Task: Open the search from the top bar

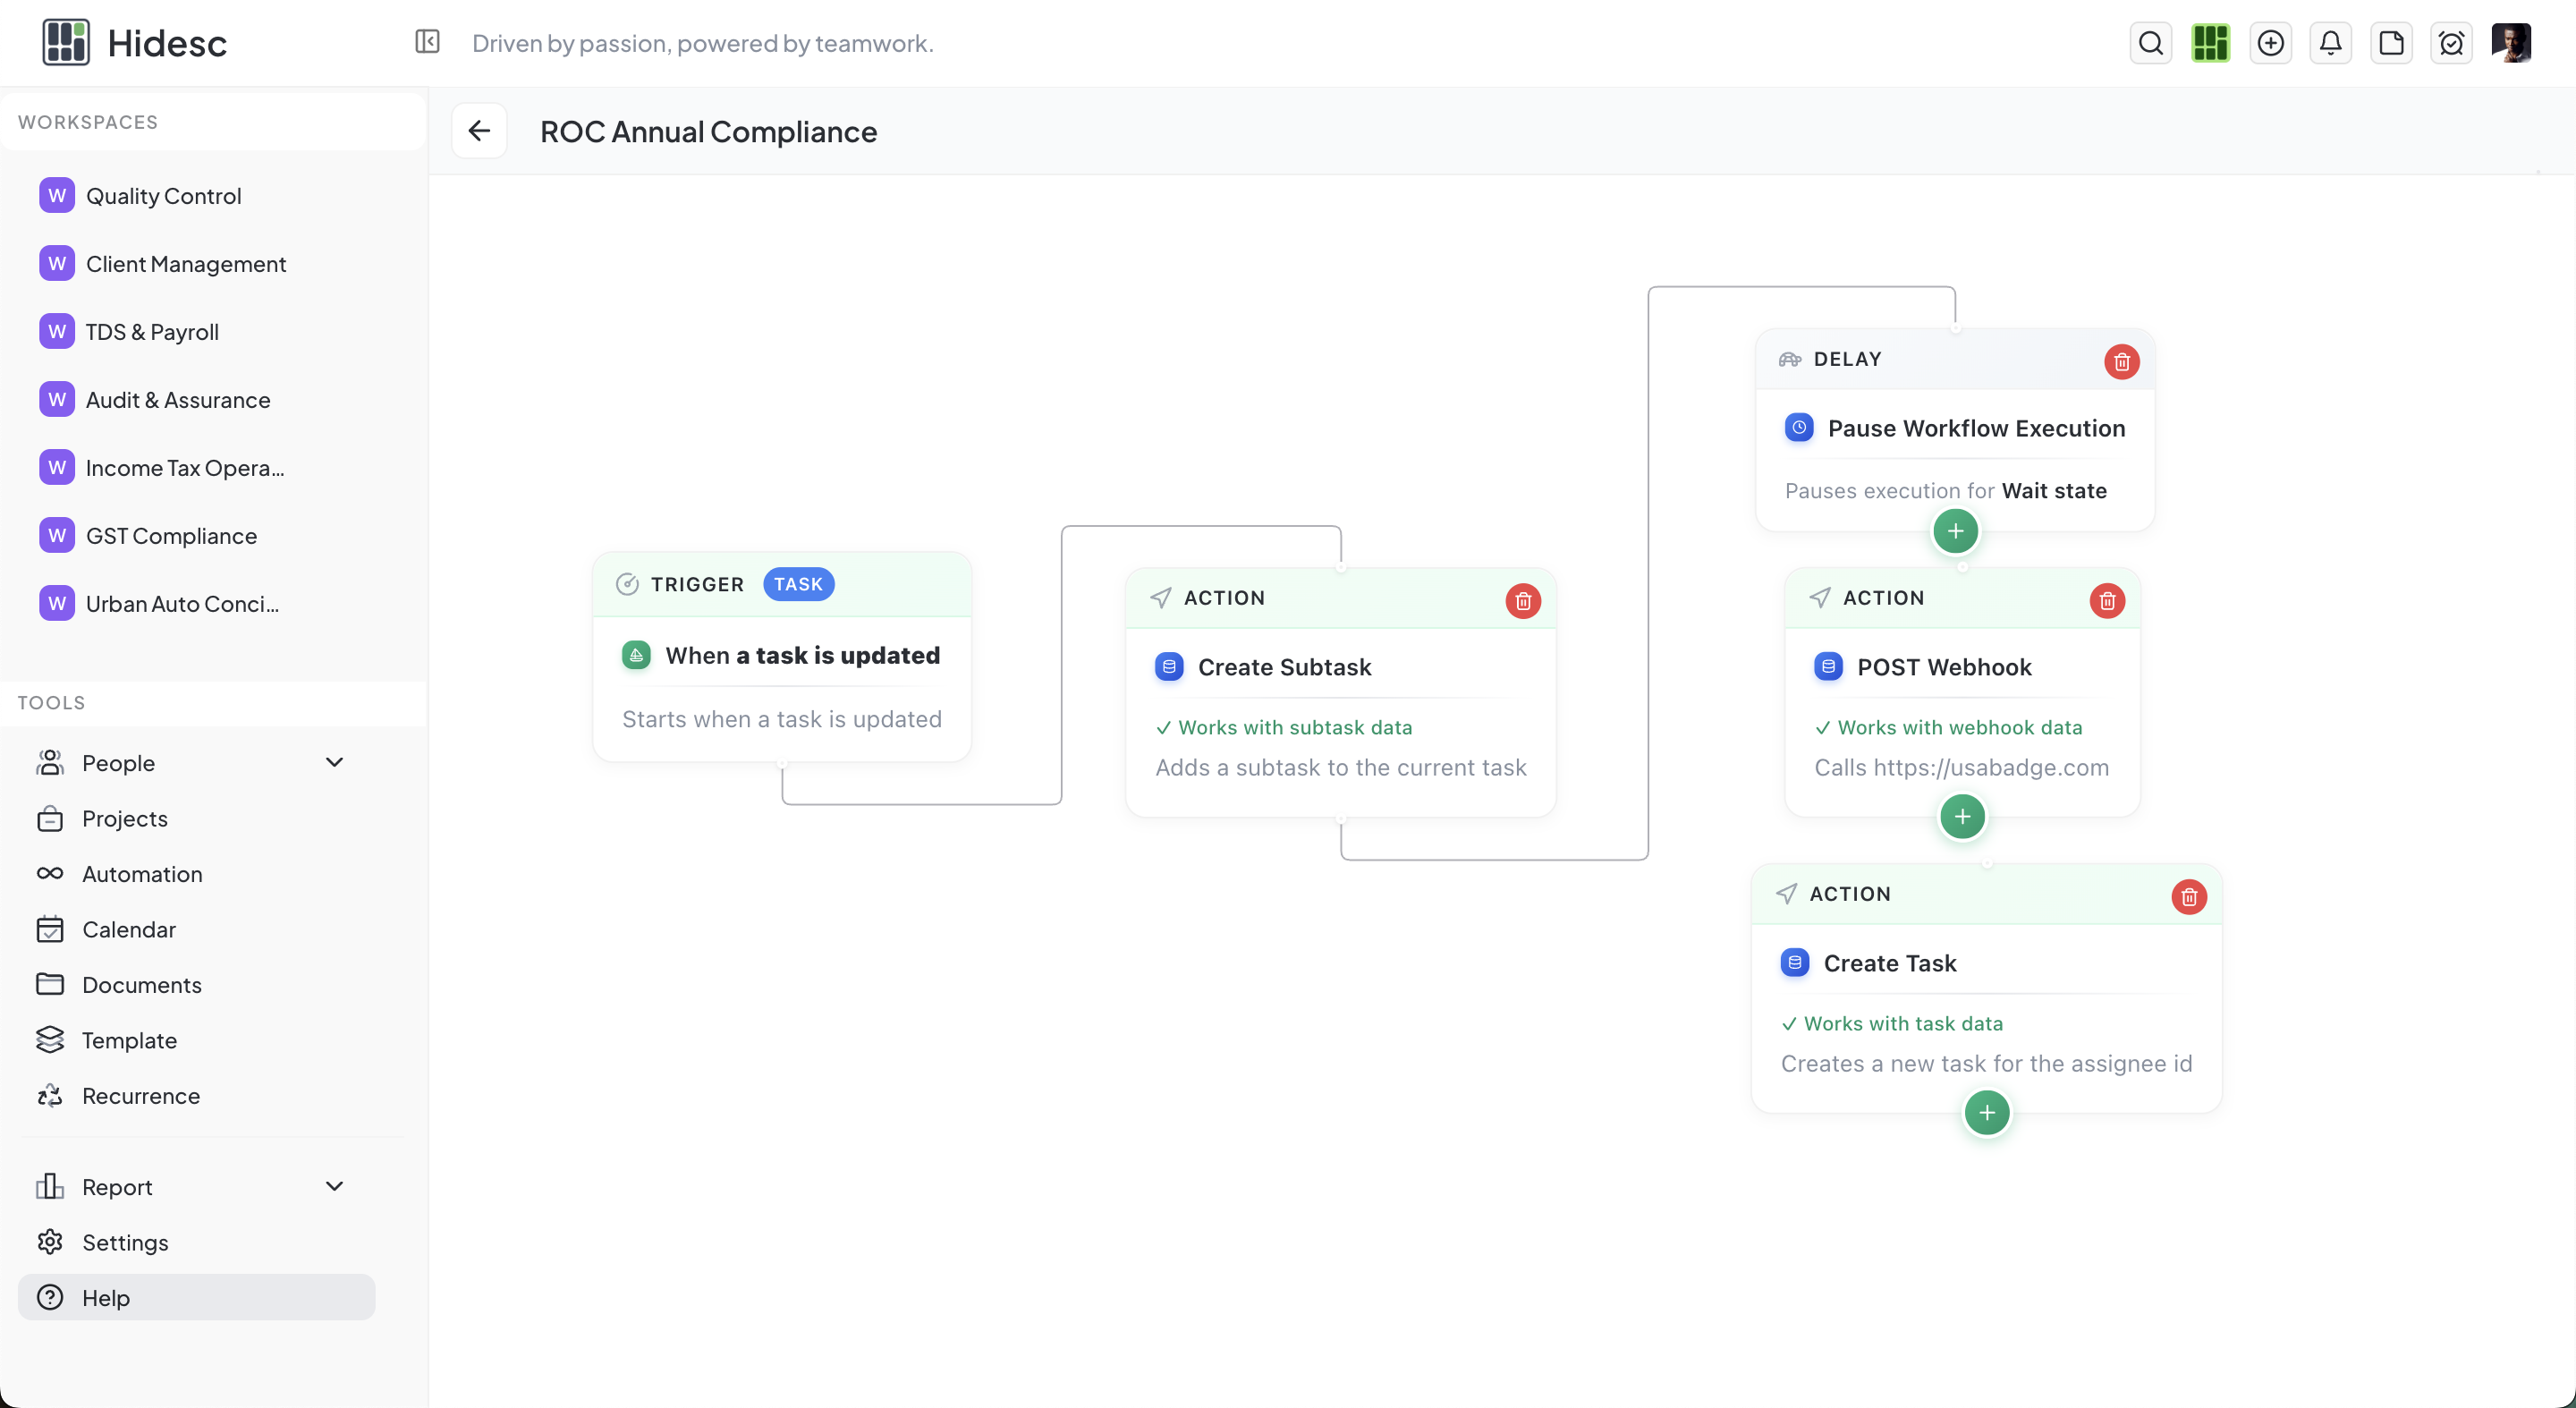Action: click(x=2150, y=42)
